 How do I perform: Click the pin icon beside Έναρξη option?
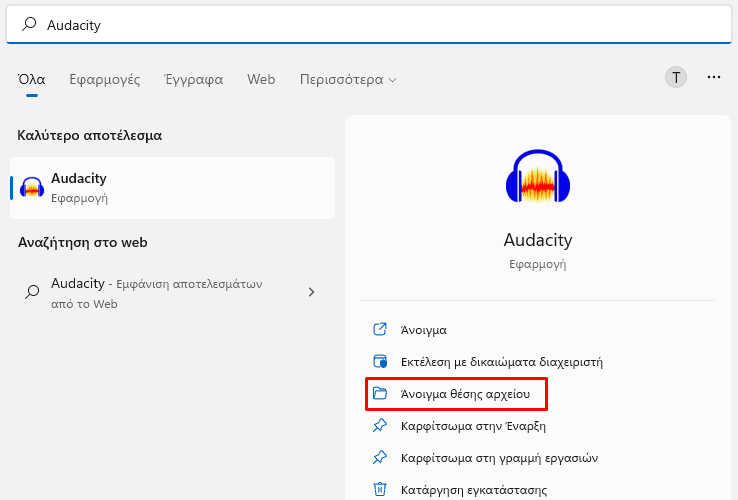380,425
